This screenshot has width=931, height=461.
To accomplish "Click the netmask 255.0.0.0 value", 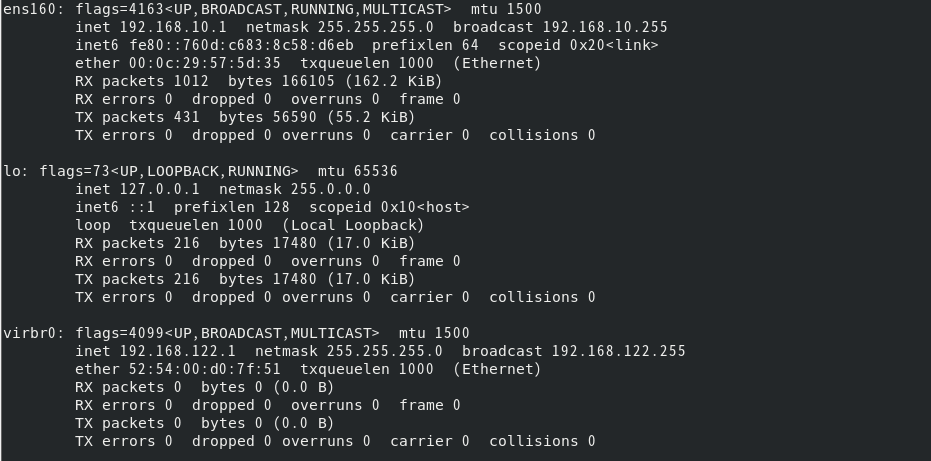I will 331,189.
